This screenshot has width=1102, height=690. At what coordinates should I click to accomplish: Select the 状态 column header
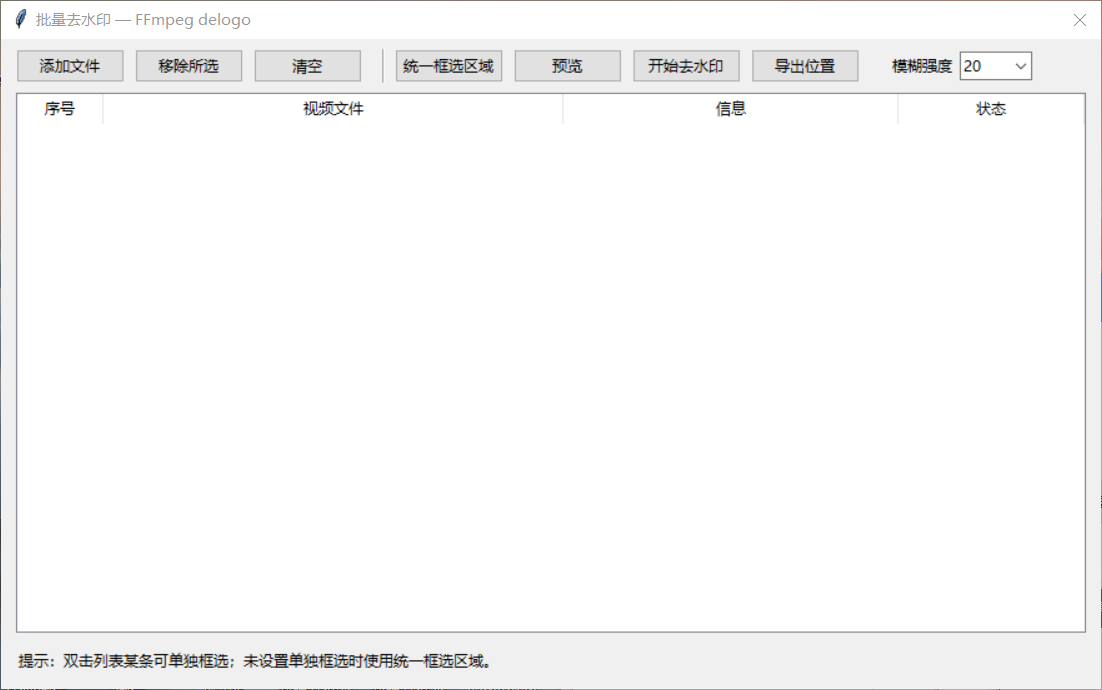pyautogui.click(x=991, y=108)
